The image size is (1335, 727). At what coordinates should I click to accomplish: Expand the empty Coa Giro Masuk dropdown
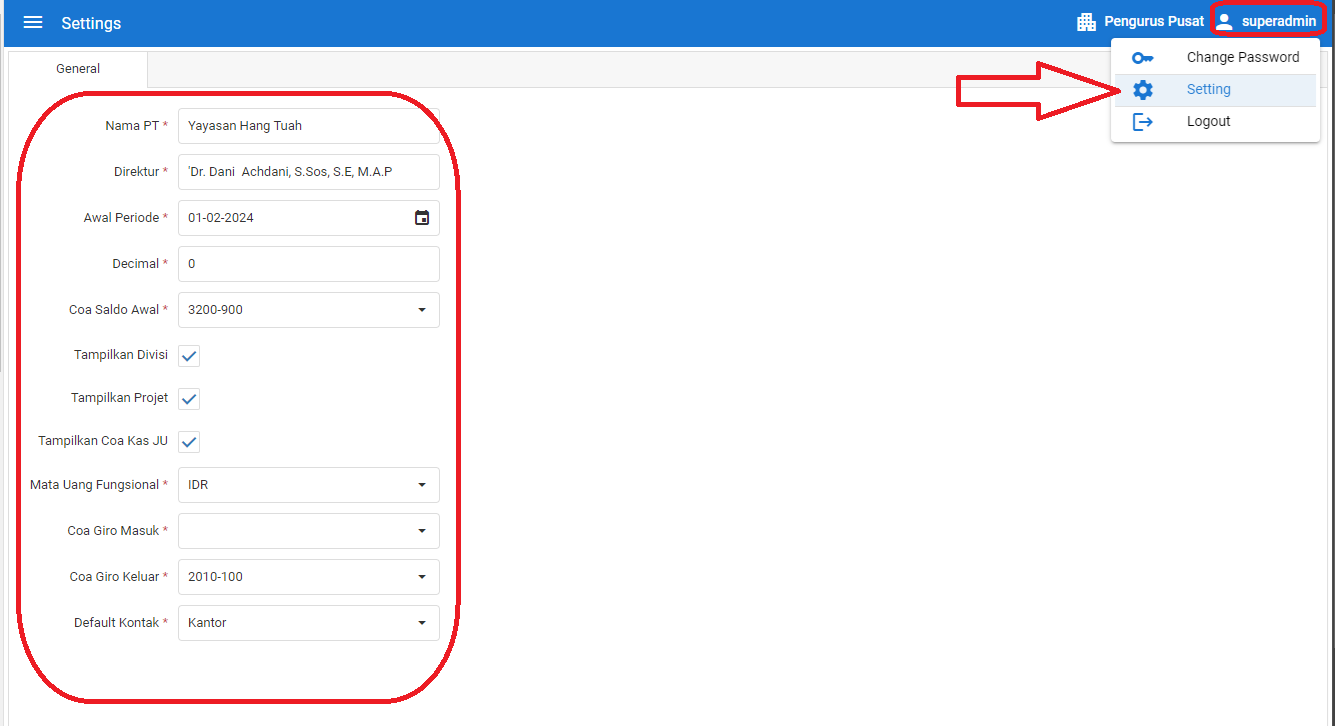[421, 531]
